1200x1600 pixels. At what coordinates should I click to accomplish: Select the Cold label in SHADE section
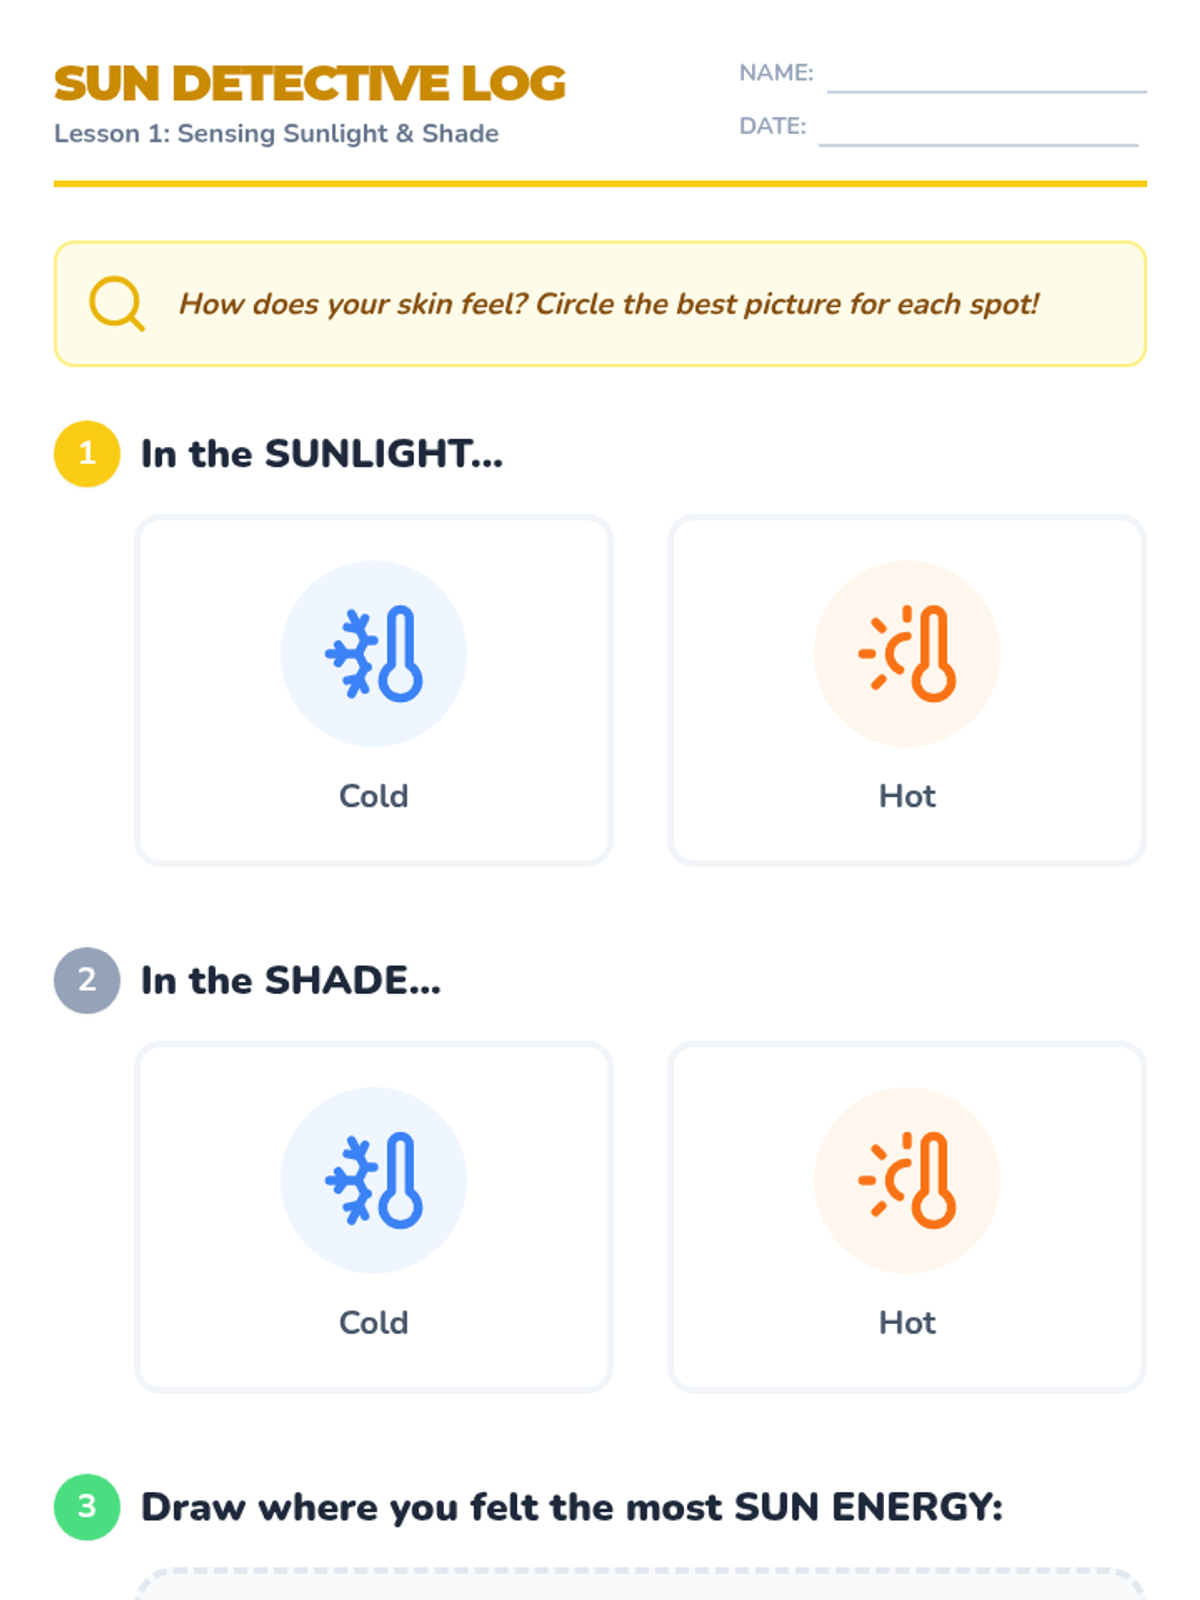pyautogui.click(x=373, y=1322)
